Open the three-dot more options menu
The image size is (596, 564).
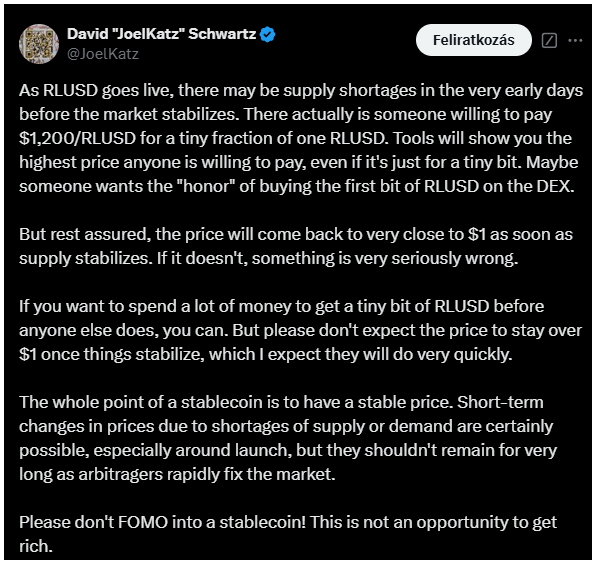pyautogui.click(x=575, y=40)
